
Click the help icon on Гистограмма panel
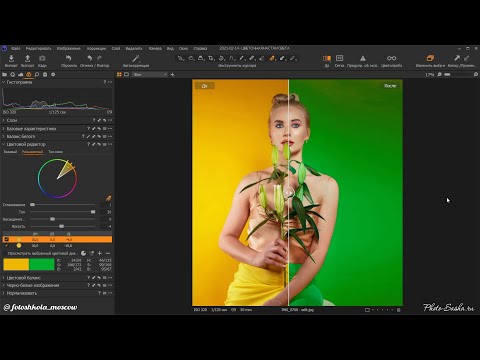pyautogui.click(x=104, y=82)
